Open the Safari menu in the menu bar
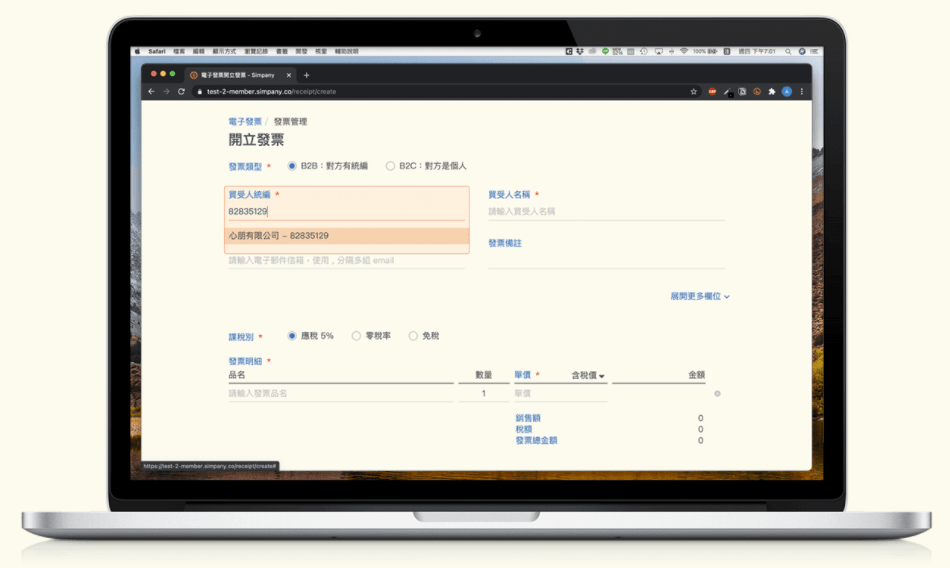Viewport: 950px width, 568px height. 156,51
